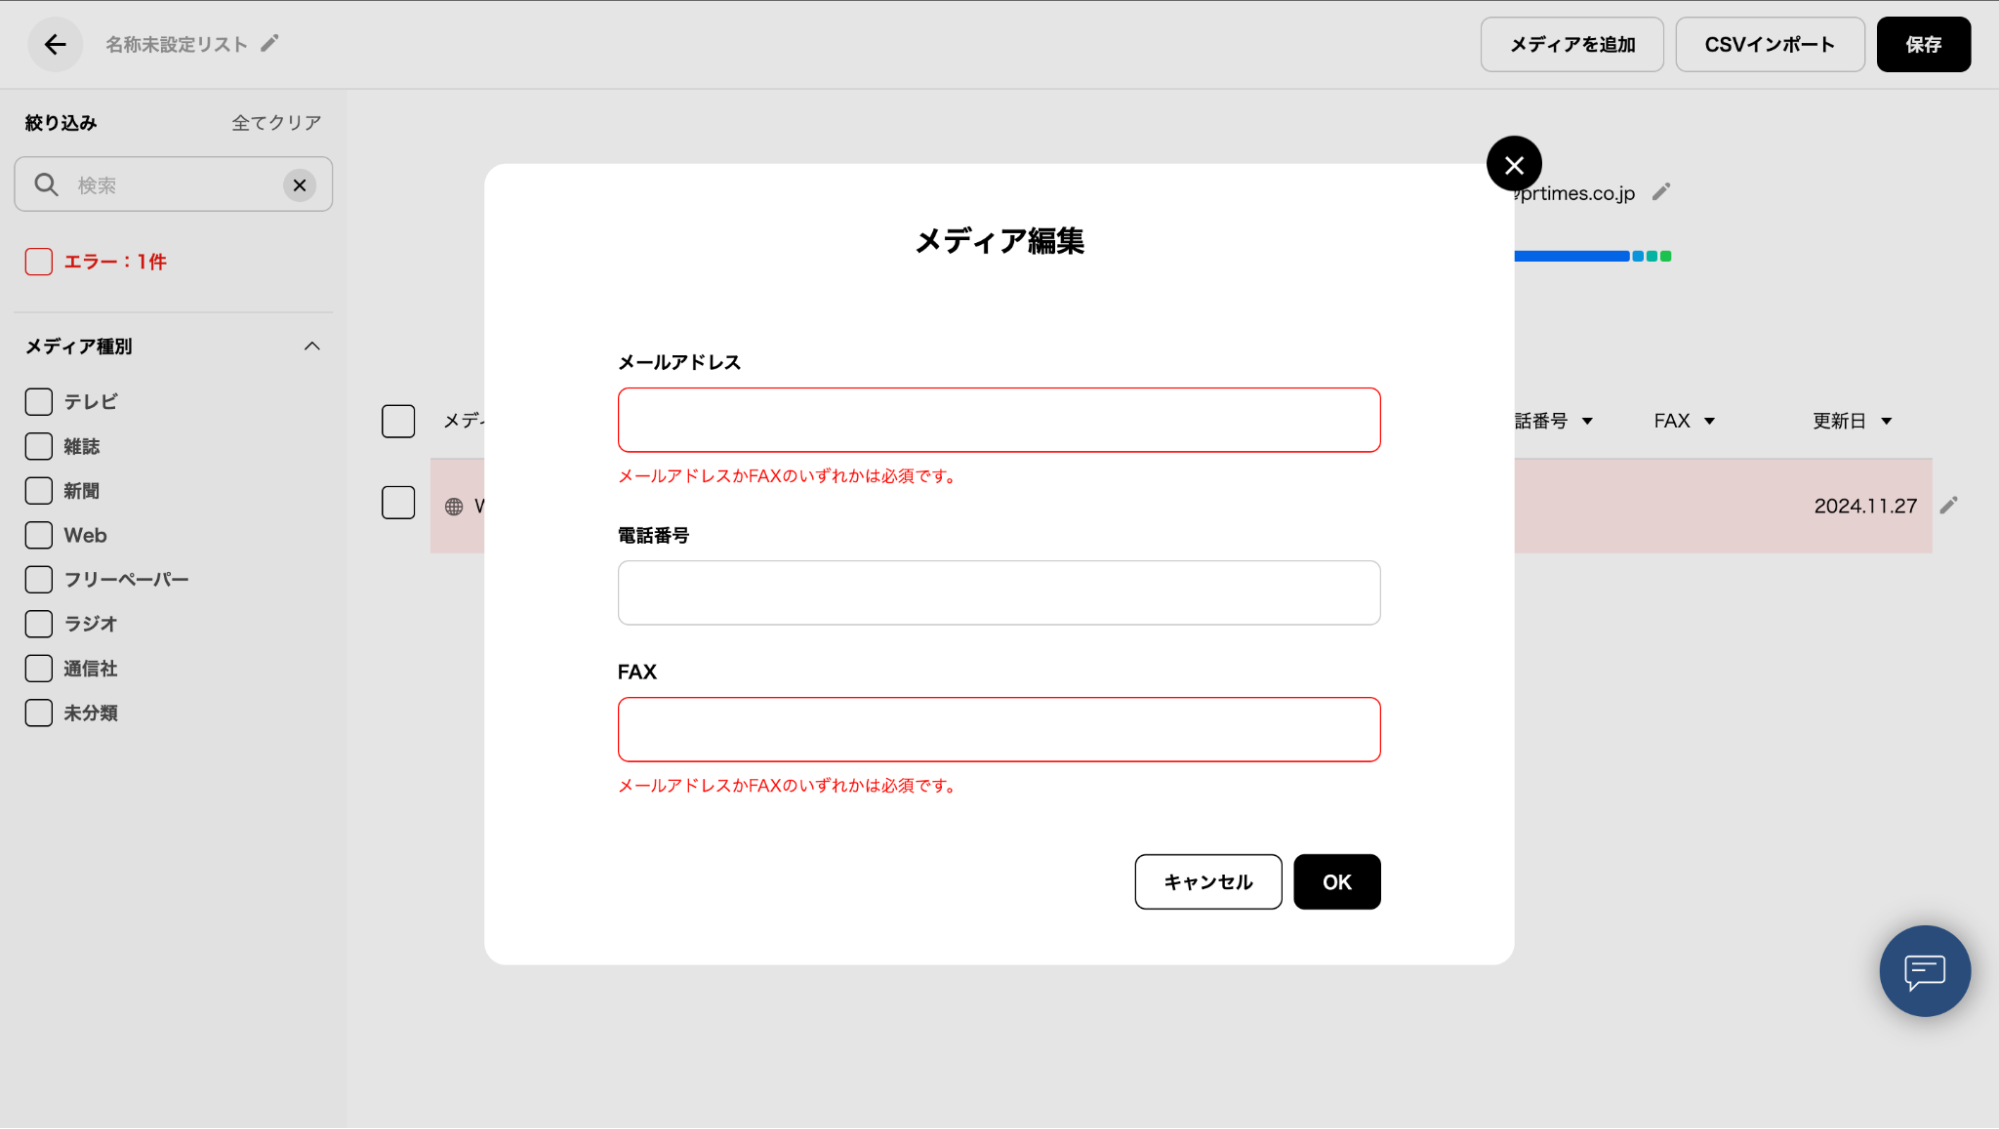1999x1129 pixels.
Task: Click the CSVインポート button
Action: coord(1769,44)
